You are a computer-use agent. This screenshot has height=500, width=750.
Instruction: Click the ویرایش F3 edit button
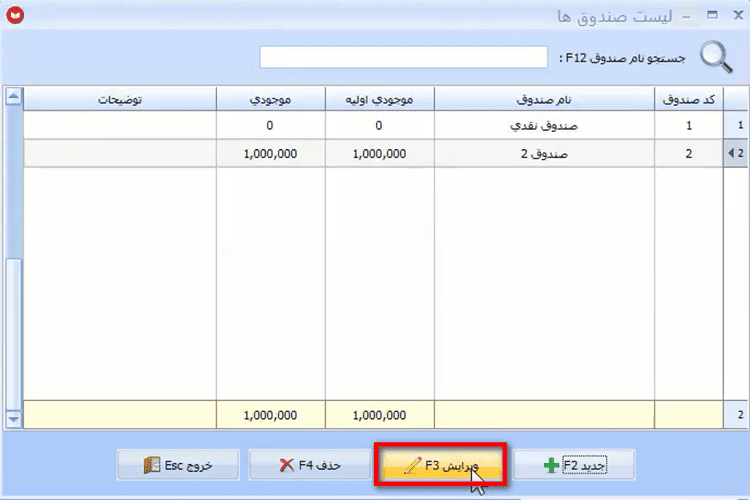pos(440,465)
